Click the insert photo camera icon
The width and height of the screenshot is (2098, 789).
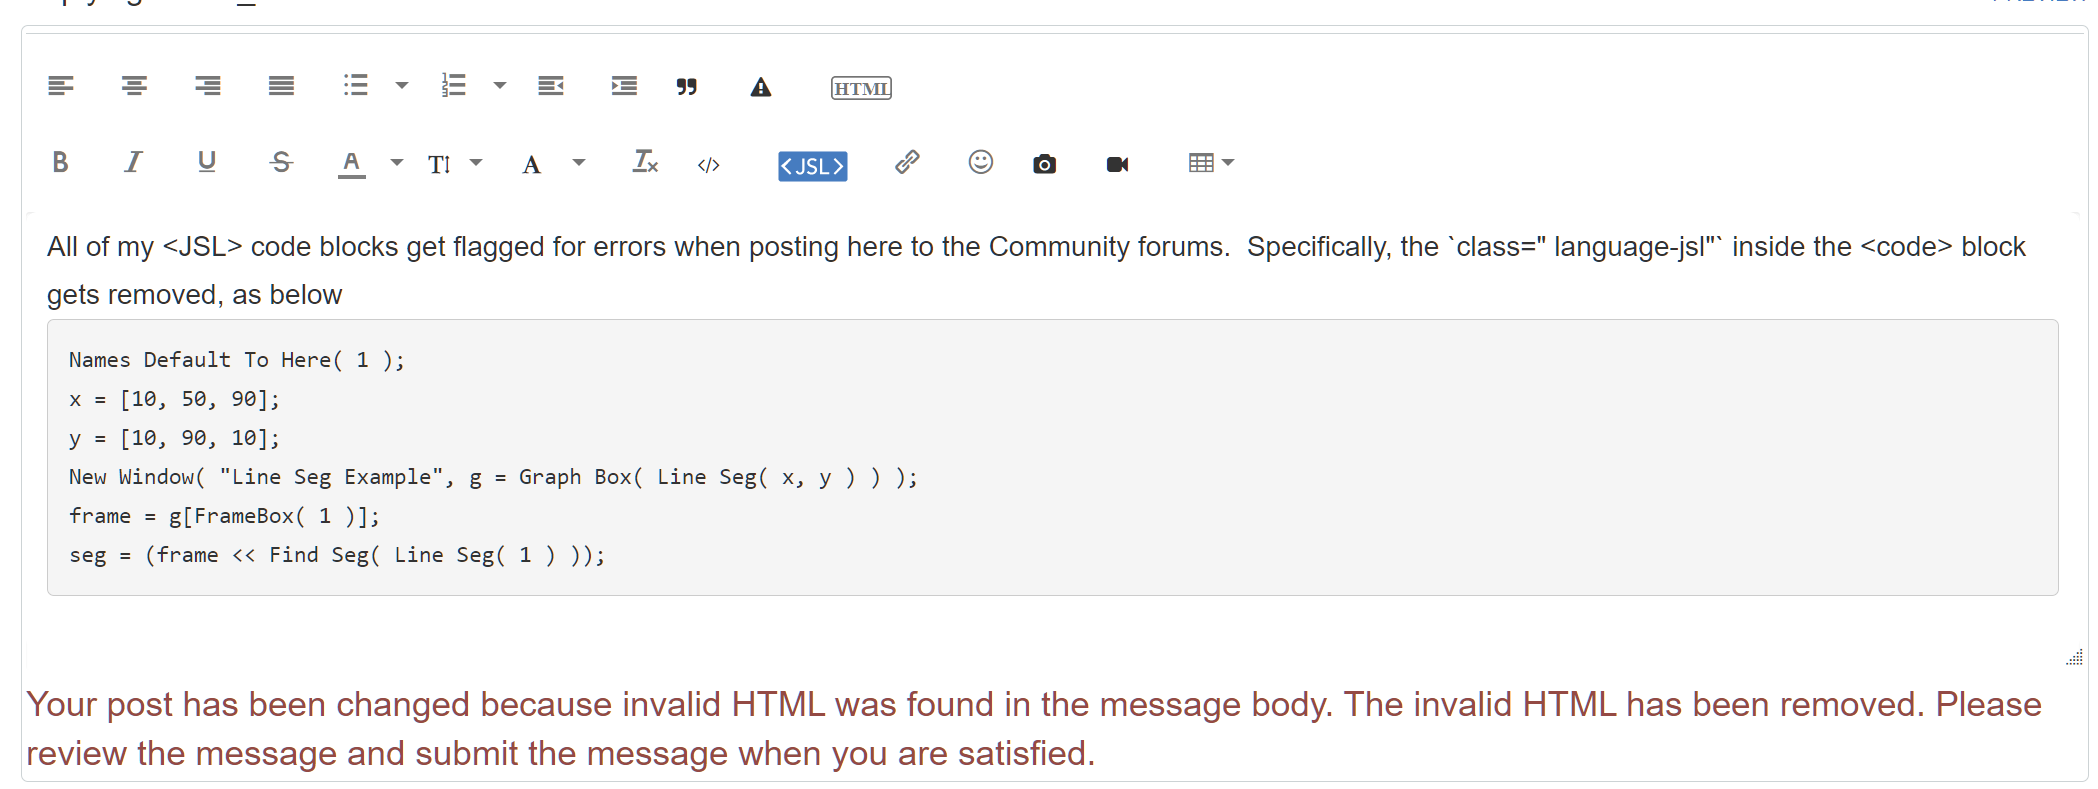[x=1044, y=164]
